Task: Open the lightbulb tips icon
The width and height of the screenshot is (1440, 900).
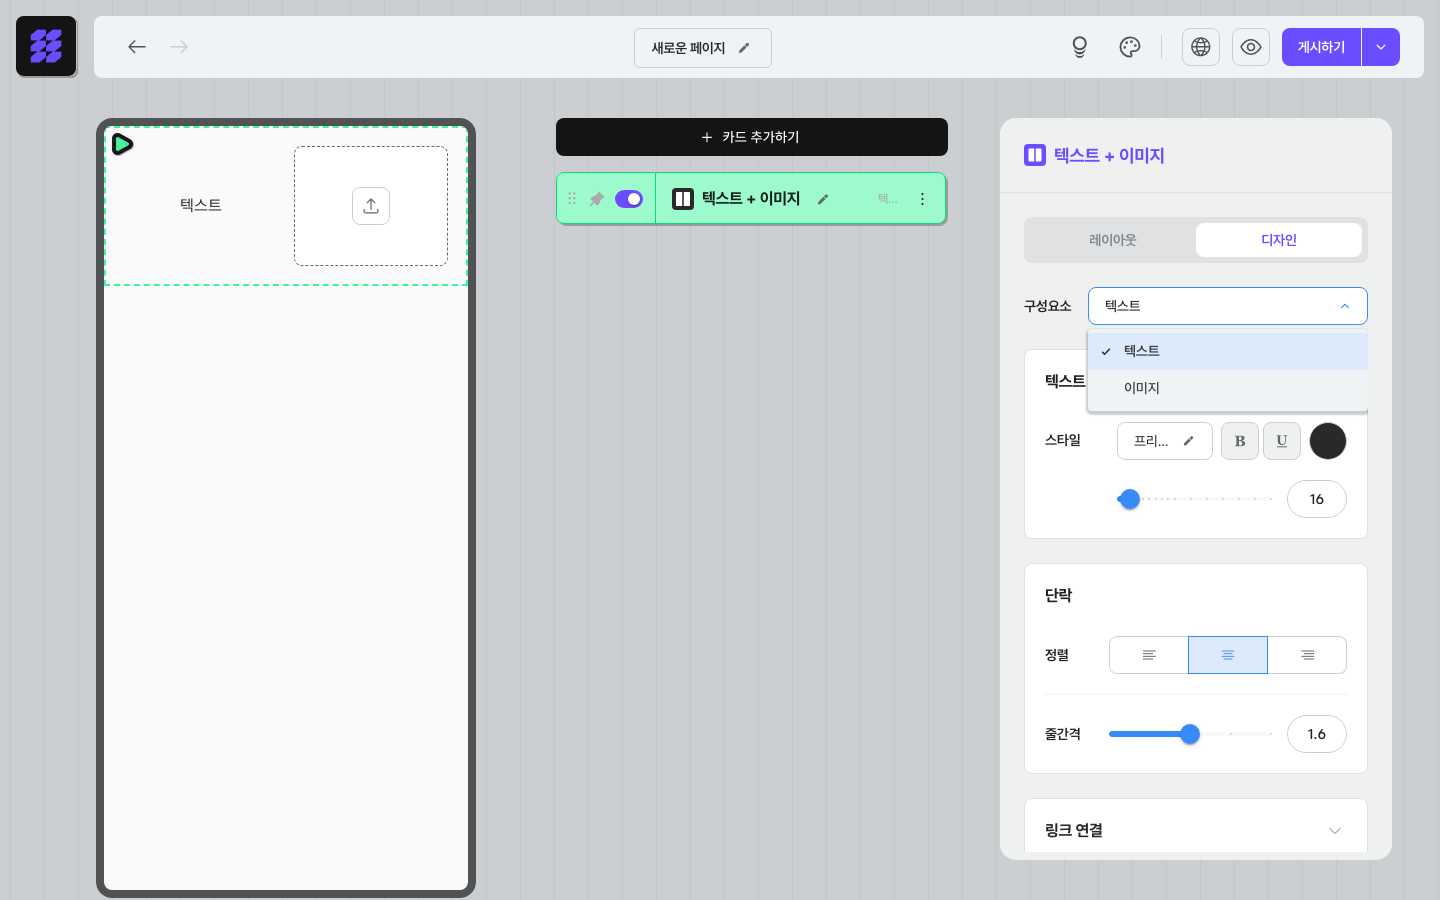Action: tap(1079, 47)
